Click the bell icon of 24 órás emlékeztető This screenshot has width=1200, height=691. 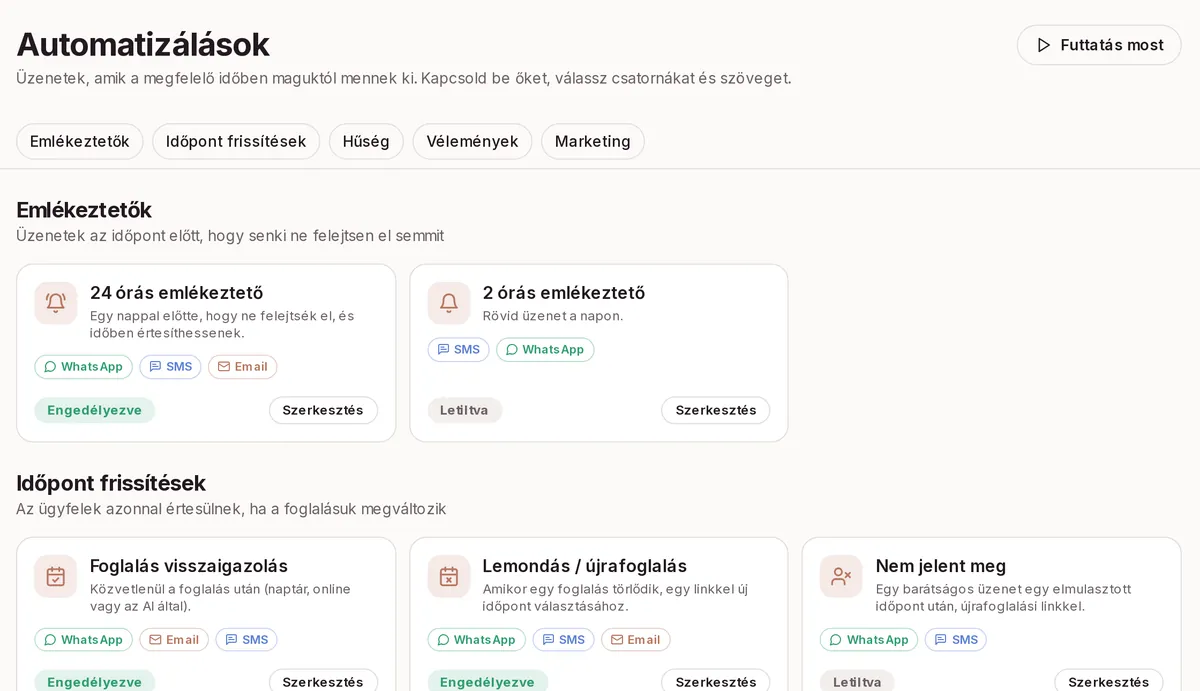point(56,303)
